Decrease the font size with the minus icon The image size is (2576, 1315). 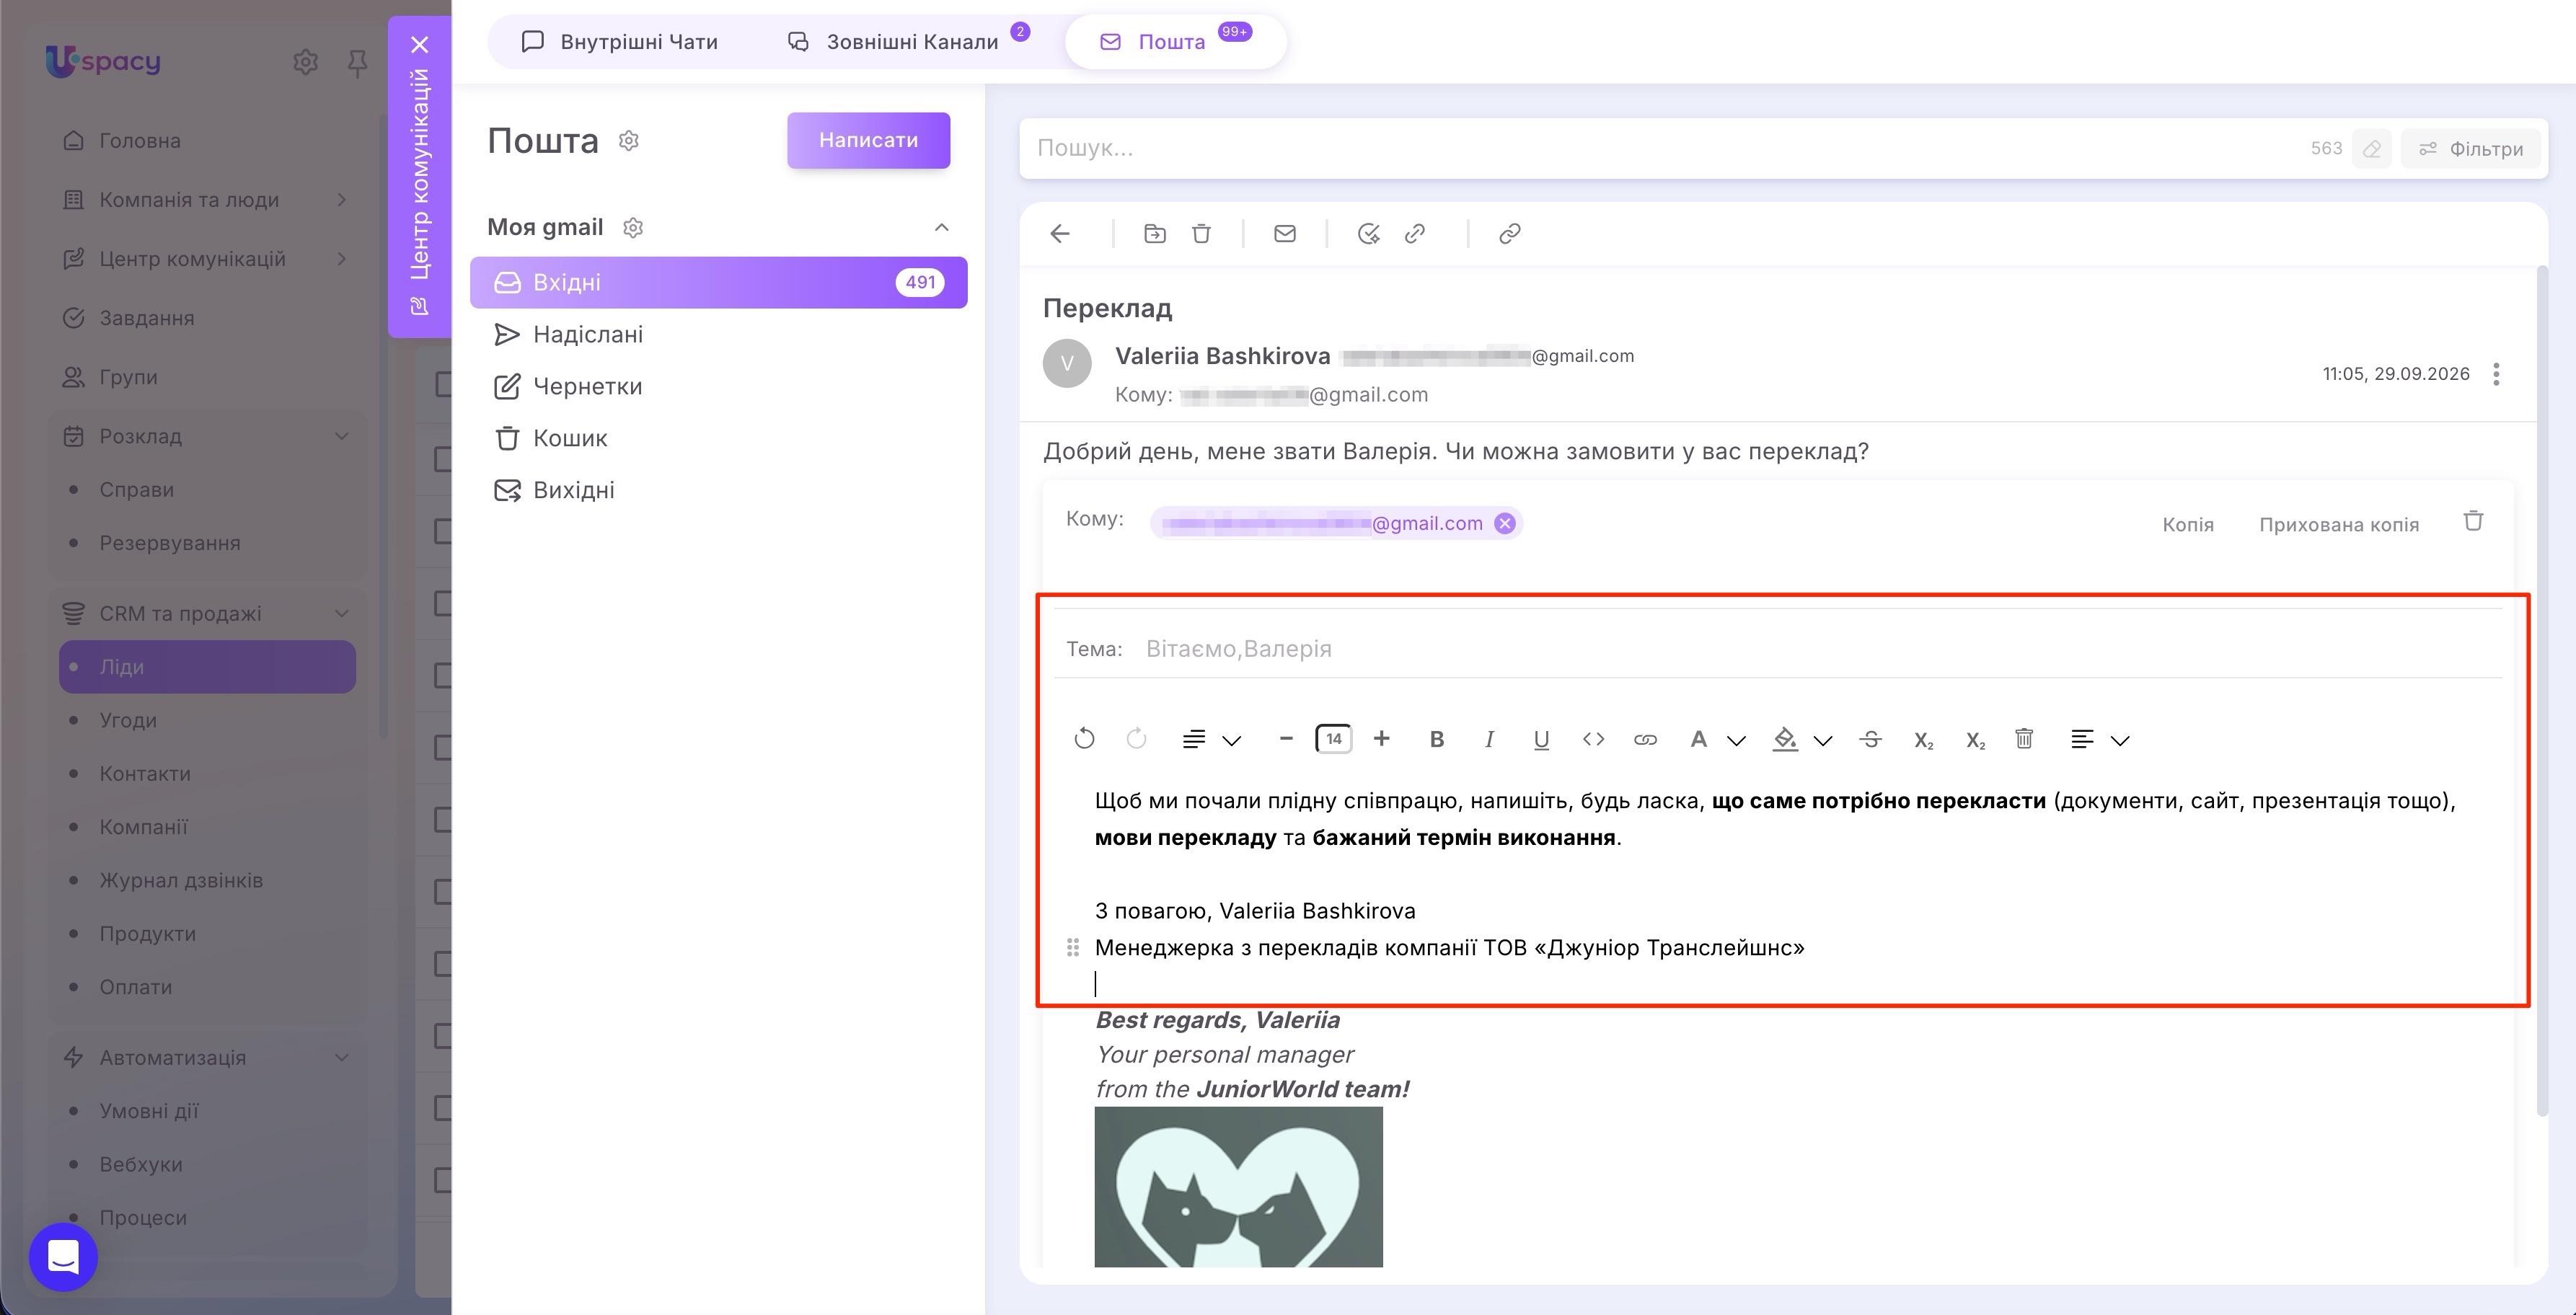(x=1286, y=739)
